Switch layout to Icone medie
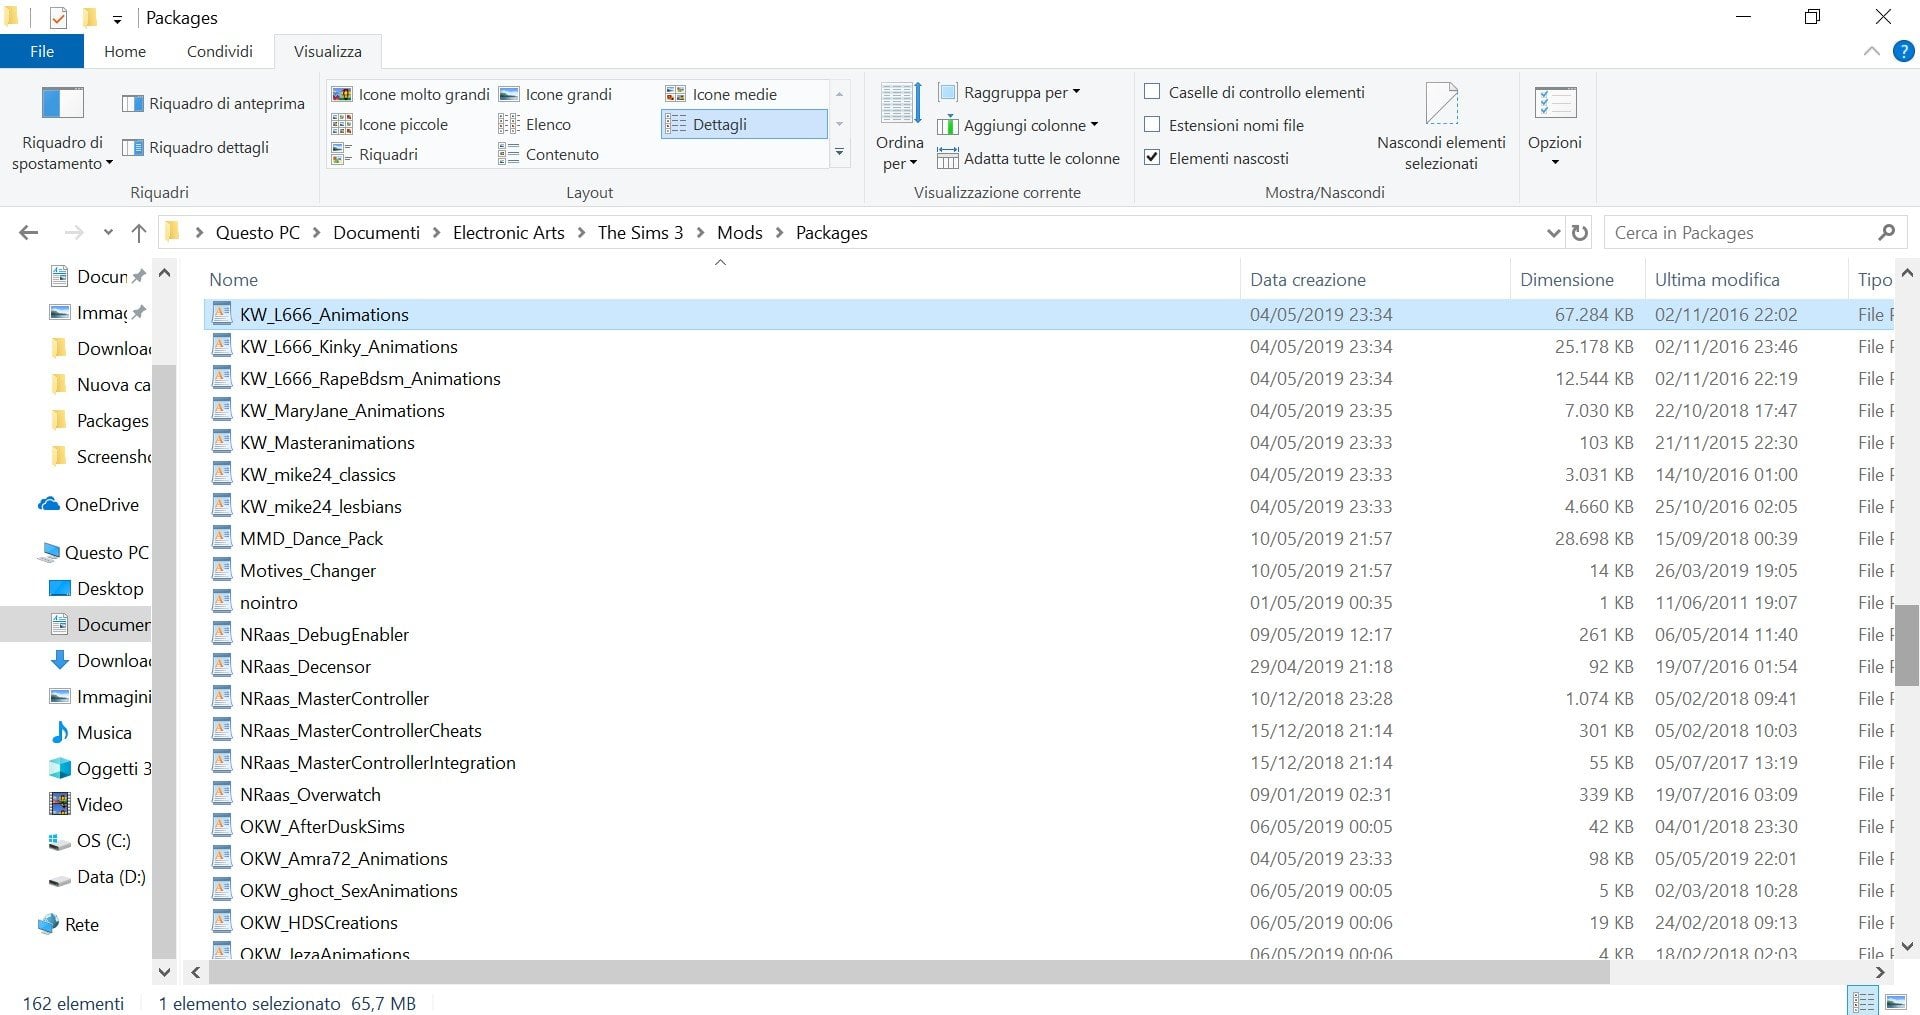This screenshot has height=1015, width=1920. pos(721,94)
